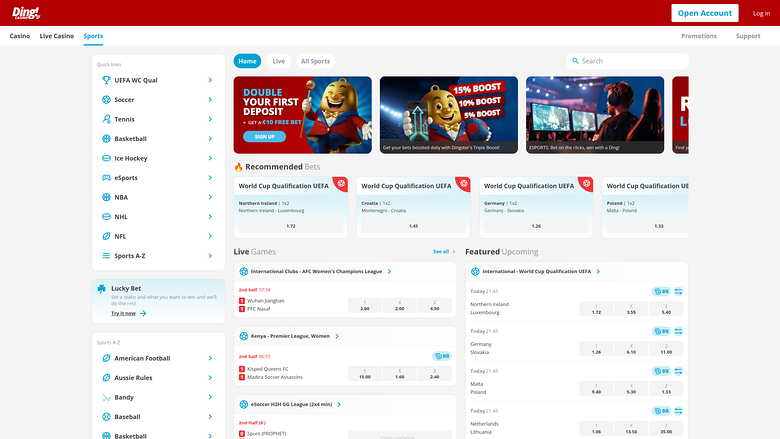780x439 pixels.
Task: Click the Aussie Rules icon
Action: click(106, 377)
